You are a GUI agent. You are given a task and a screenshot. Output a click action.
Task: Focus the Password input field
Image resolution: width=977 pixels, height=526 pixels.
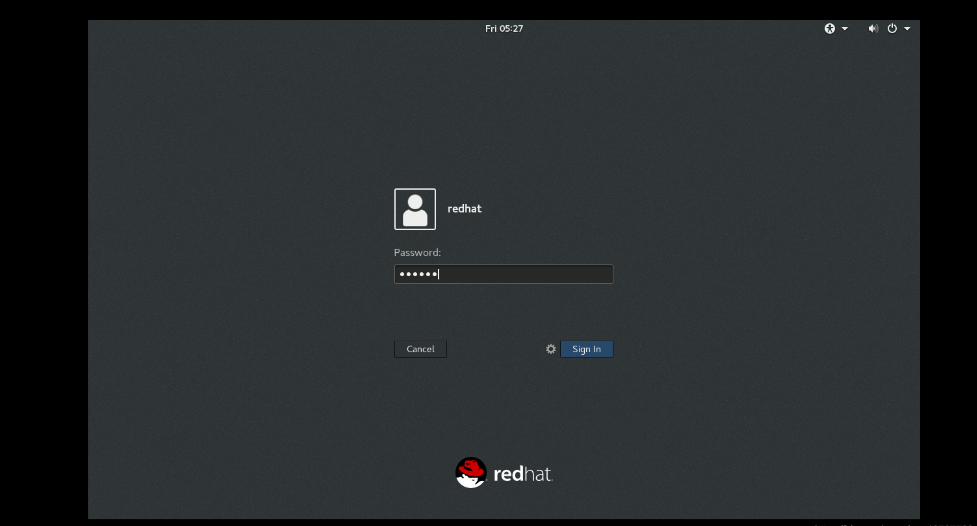[x=503, y=274]
